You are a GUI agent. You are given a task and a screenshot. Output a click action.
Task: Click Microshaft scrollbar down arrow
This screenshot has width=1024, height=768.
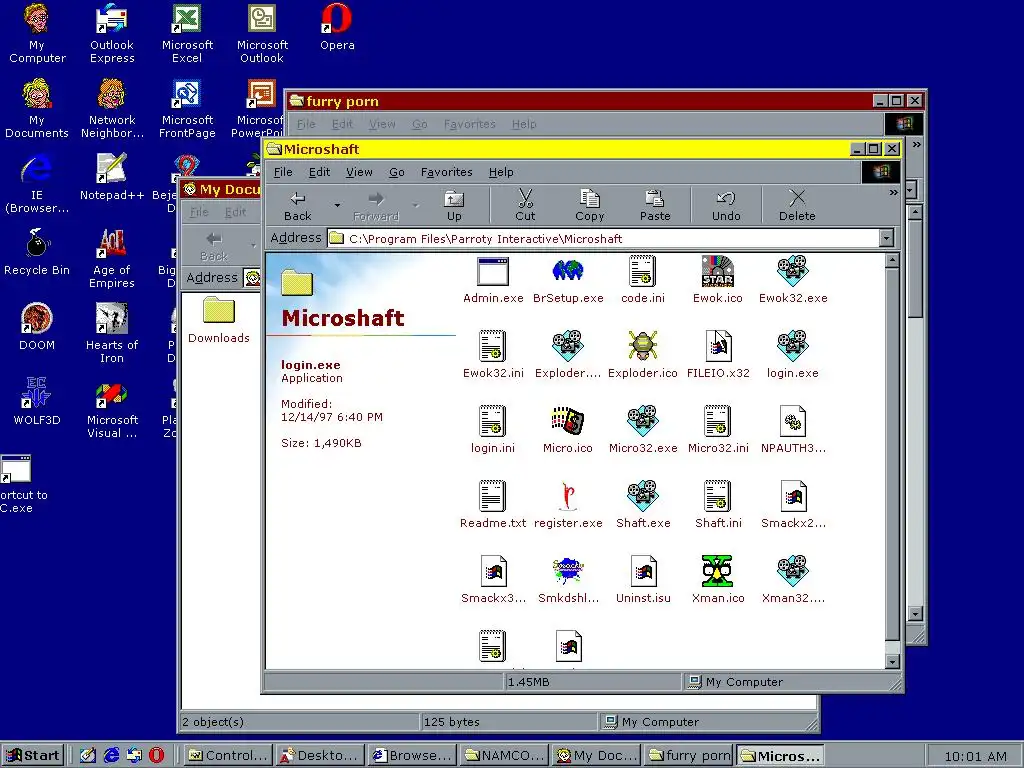tap(892, 662)
